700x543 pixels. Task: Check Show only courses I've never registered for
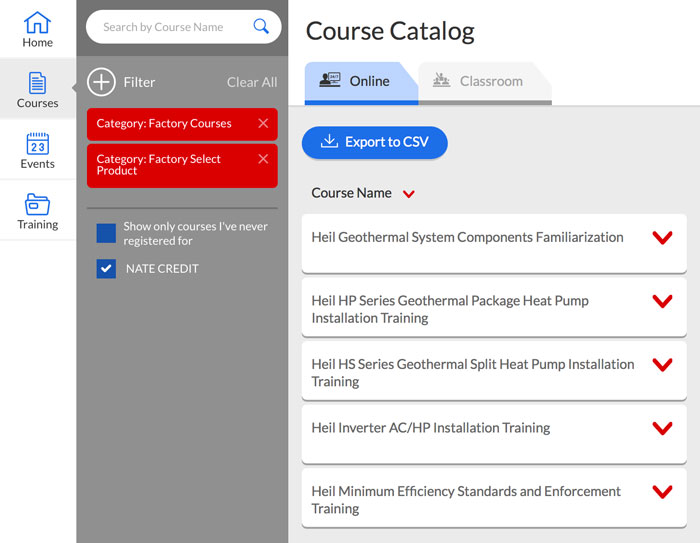tap(106, 233)
